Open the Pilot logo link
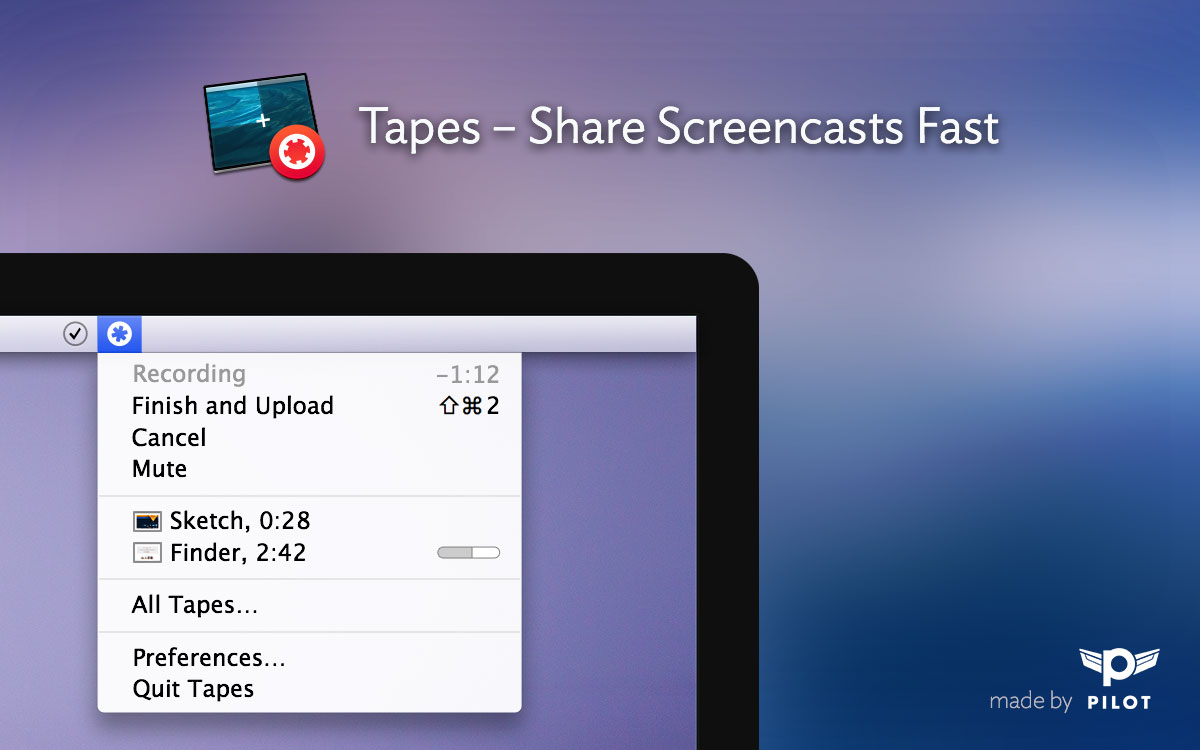Viewport: 1200px width, 750px height. pyautogui.click(x=1119, y=680)
